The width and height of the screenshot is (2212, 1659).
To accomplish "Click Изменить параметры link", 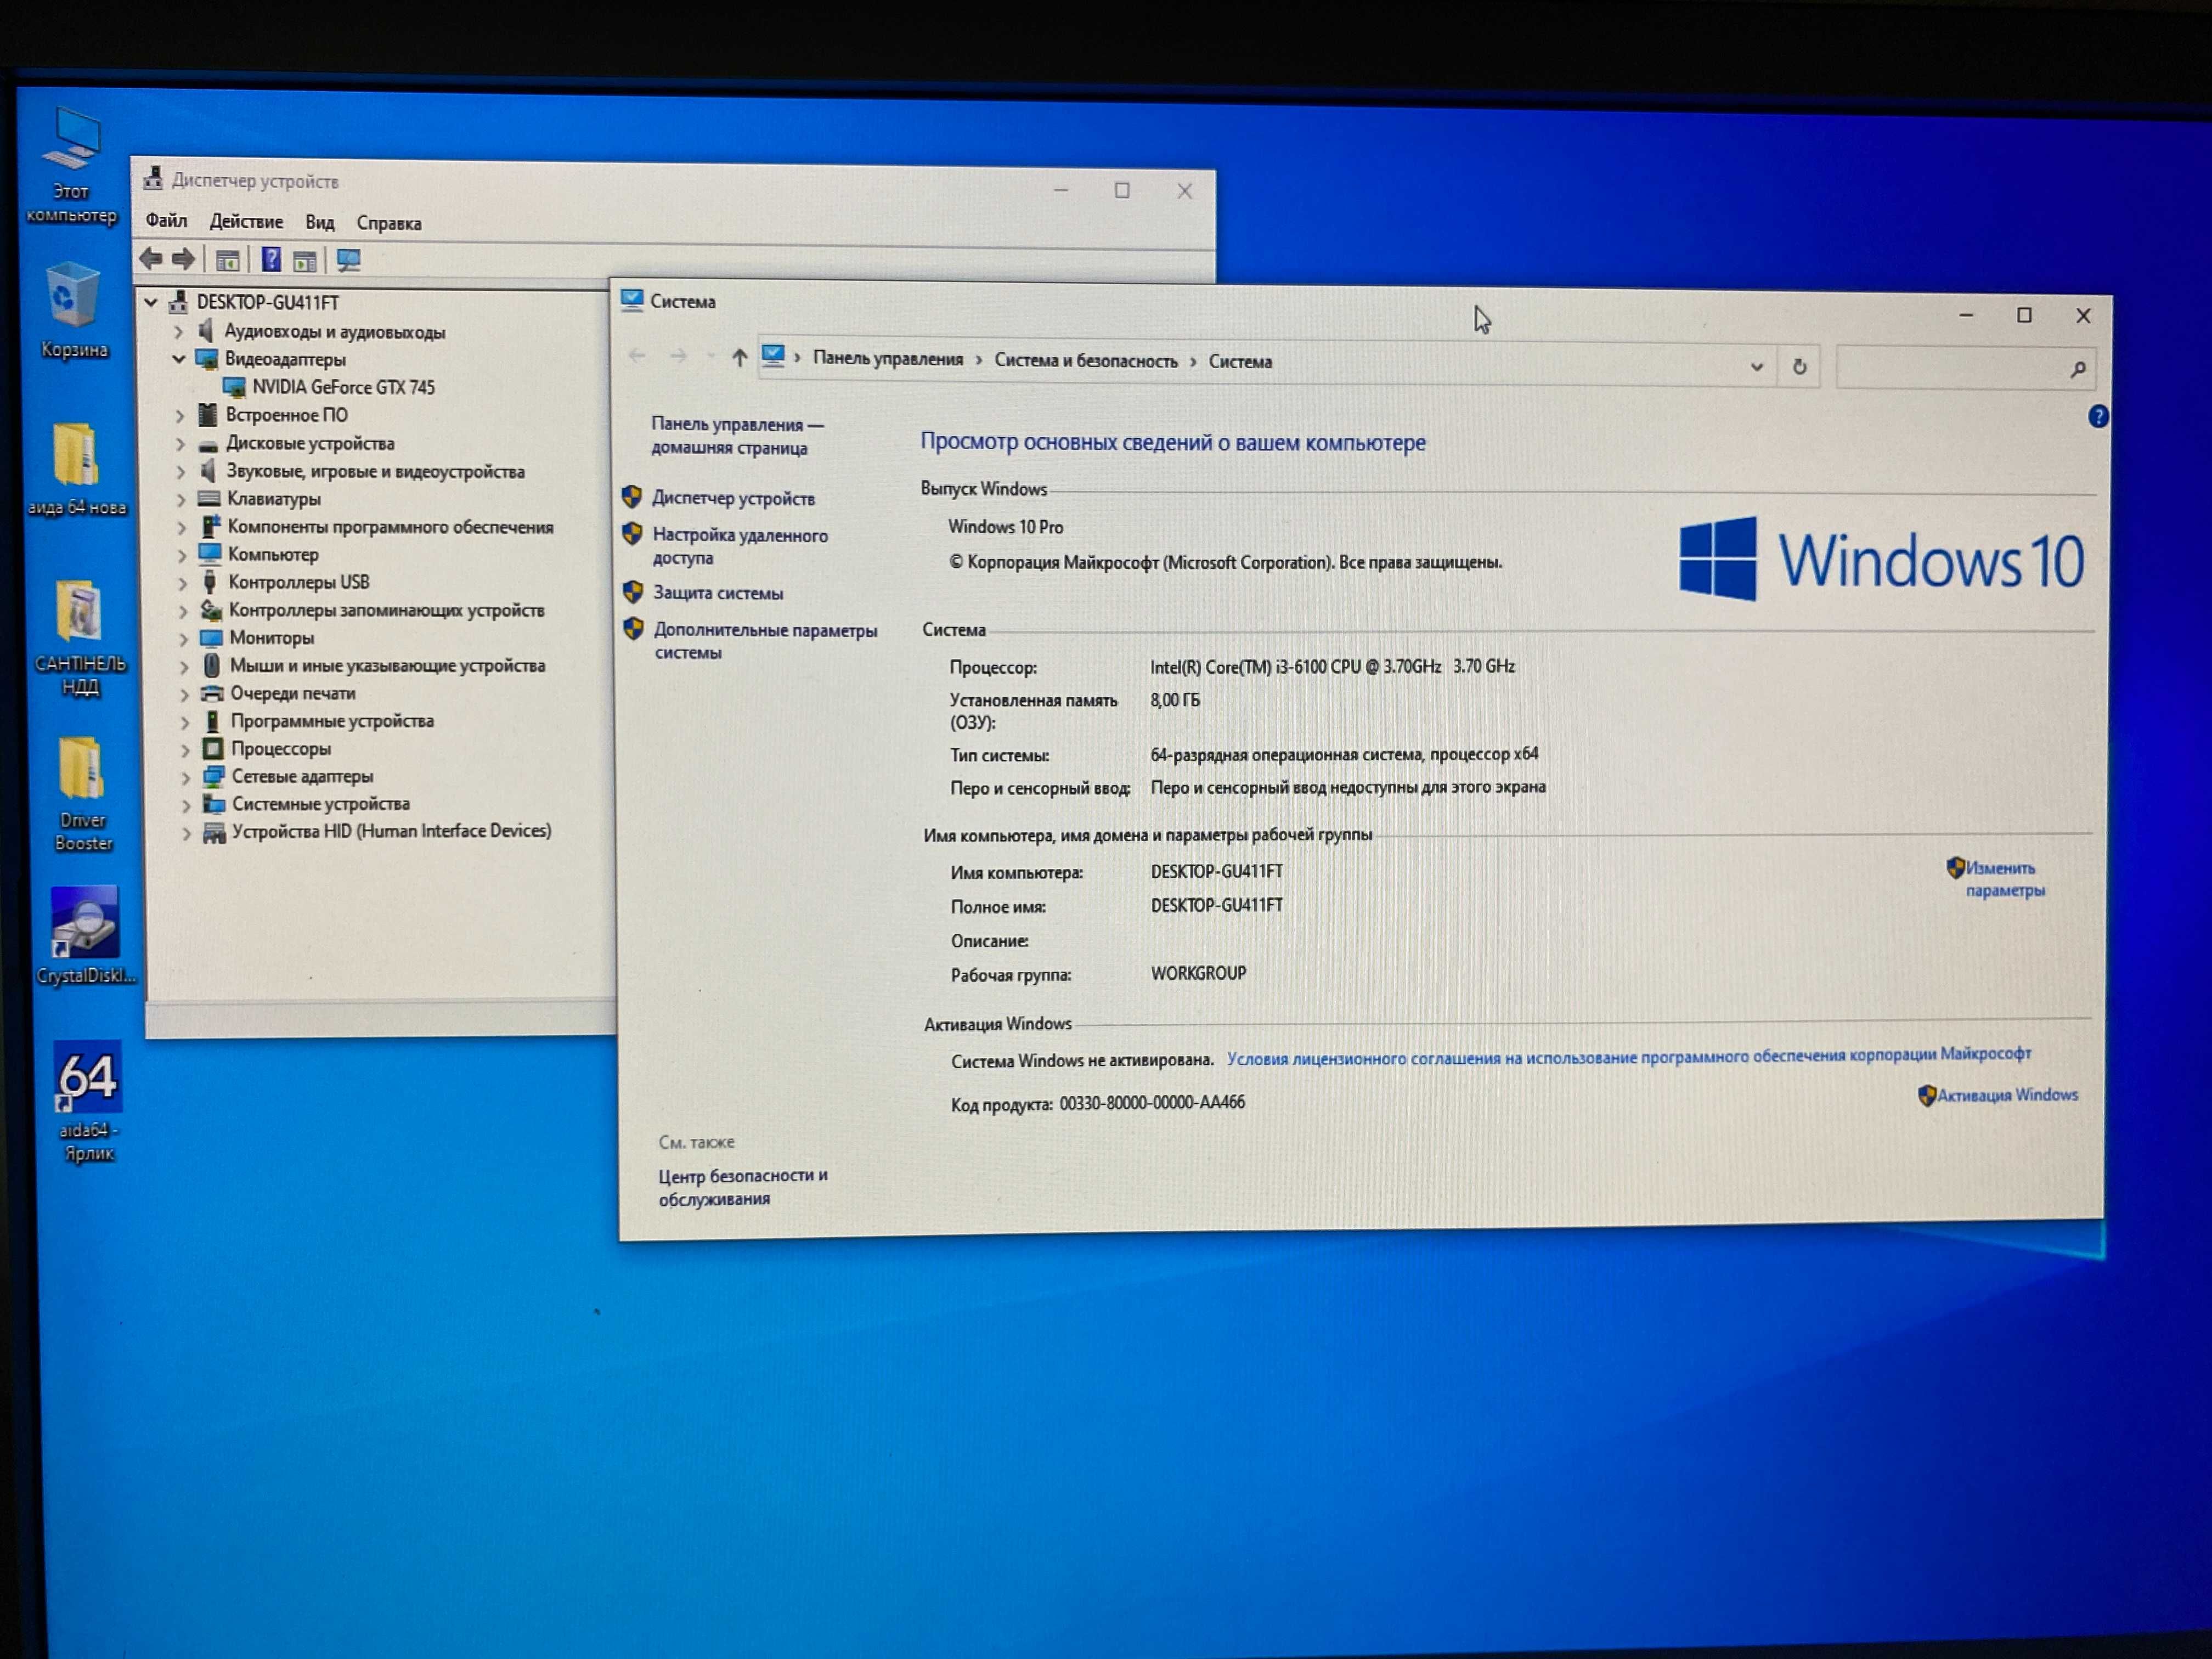I will pos(2004,879).
